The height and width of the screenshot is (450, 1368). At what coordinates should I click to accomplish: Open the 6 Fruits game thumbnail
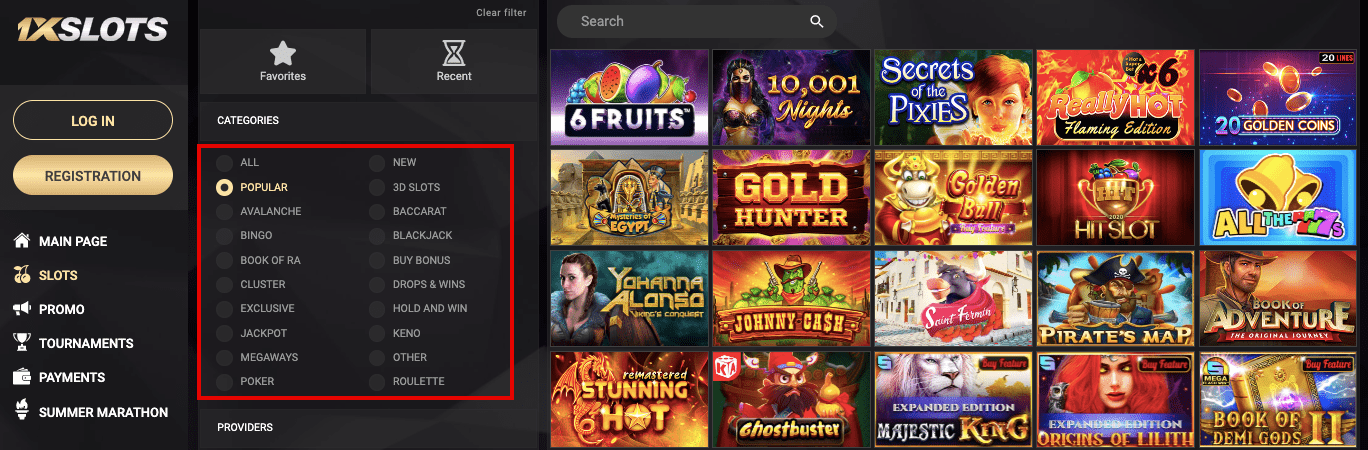(x=630, y=97)
